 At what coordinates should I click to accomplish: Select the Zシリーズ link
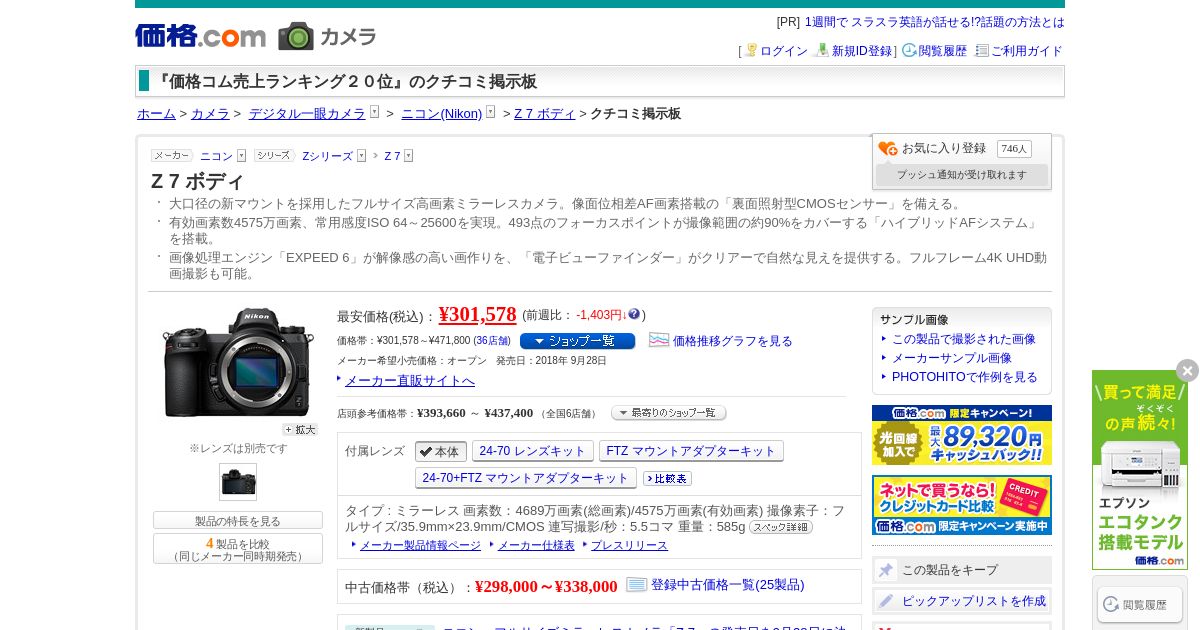coord(327,156)
